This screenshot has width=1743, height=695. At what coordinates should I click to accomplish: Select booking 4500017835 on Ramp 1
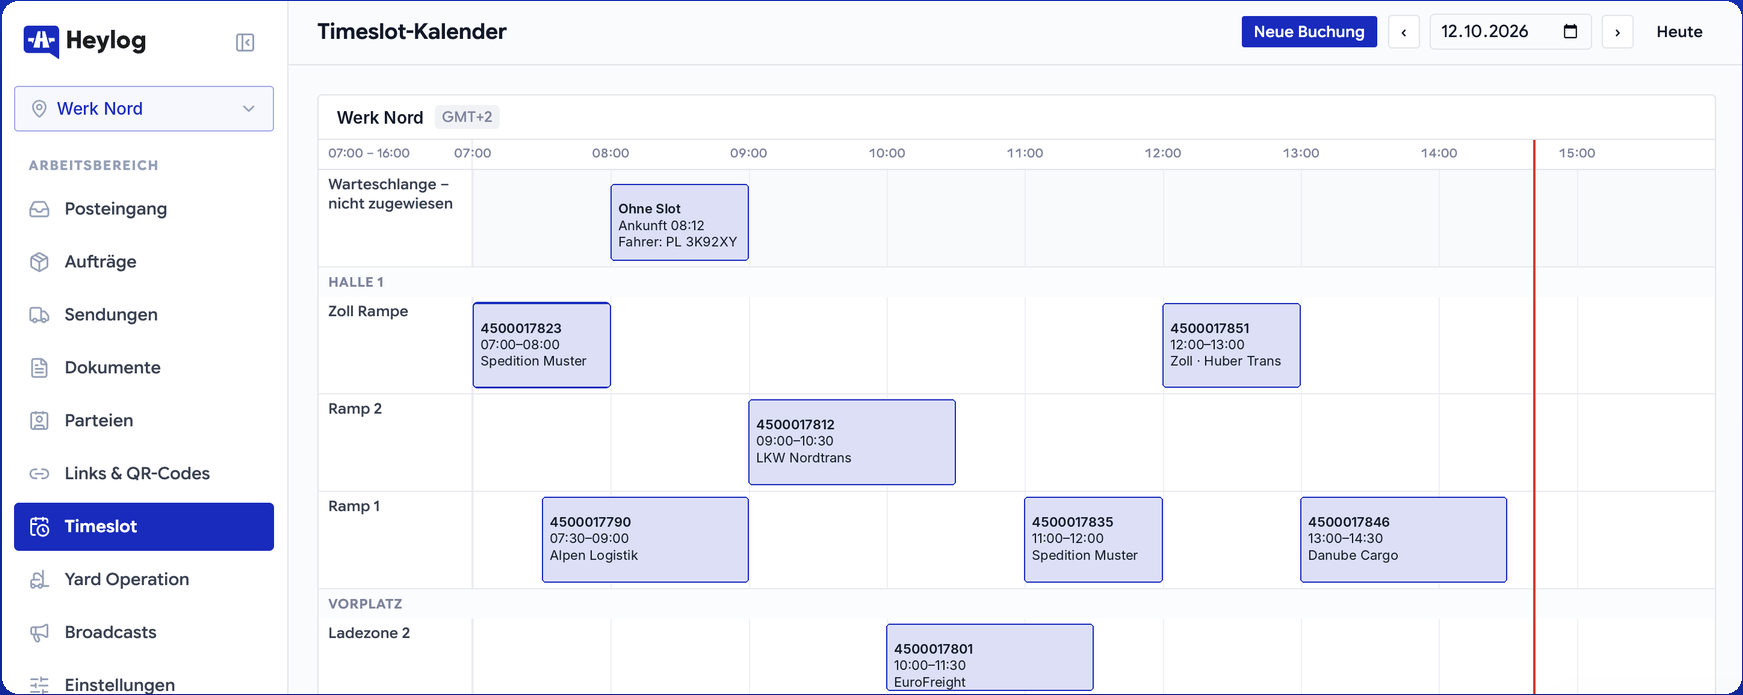point(1093,539)
